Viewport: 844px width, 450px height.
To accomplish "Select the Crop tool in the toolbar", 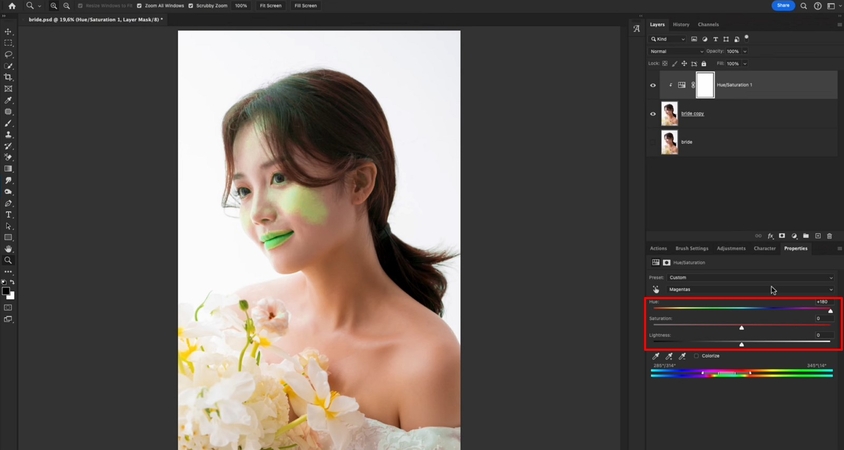I will 9,77.
